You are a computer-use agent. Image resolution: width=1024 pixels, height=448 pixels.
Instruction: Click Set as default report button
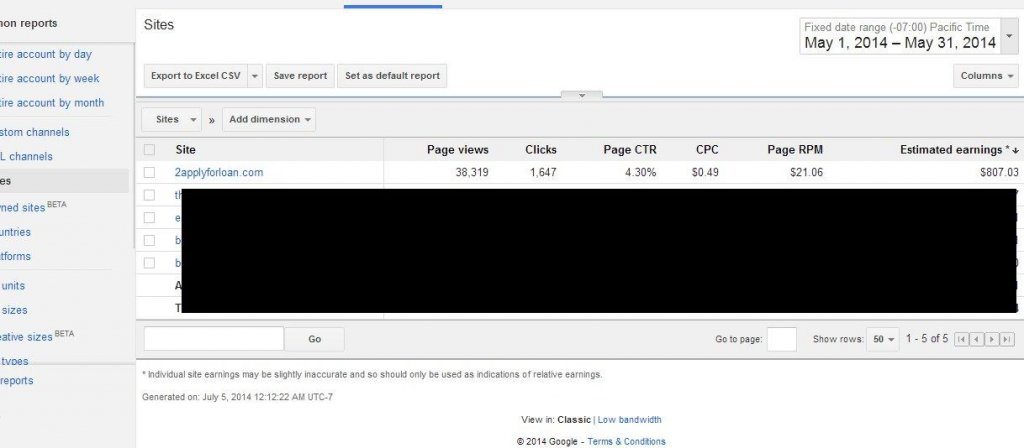392,76
